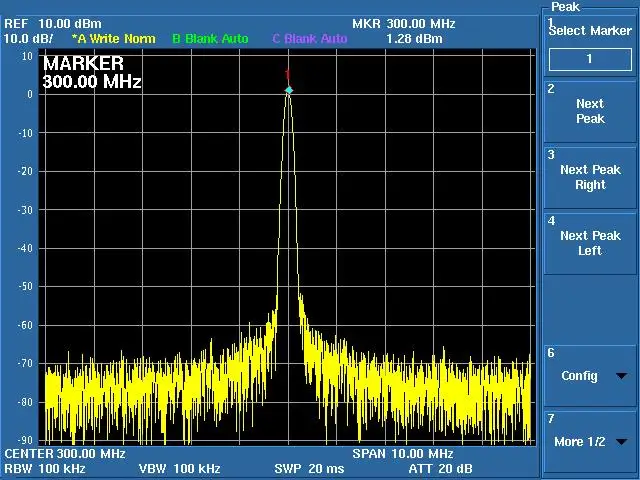
Task: Click the -90 y-axis tick label
Action: point(24,440)
